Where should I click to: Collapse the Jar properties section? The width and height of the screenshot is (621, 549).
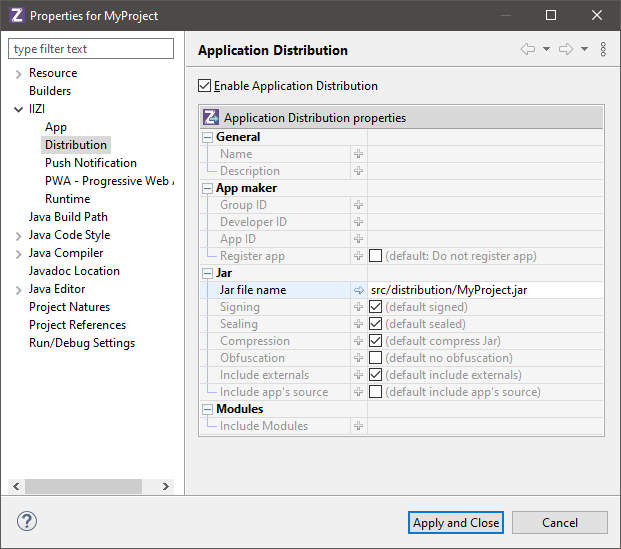(x=208, y=273)
